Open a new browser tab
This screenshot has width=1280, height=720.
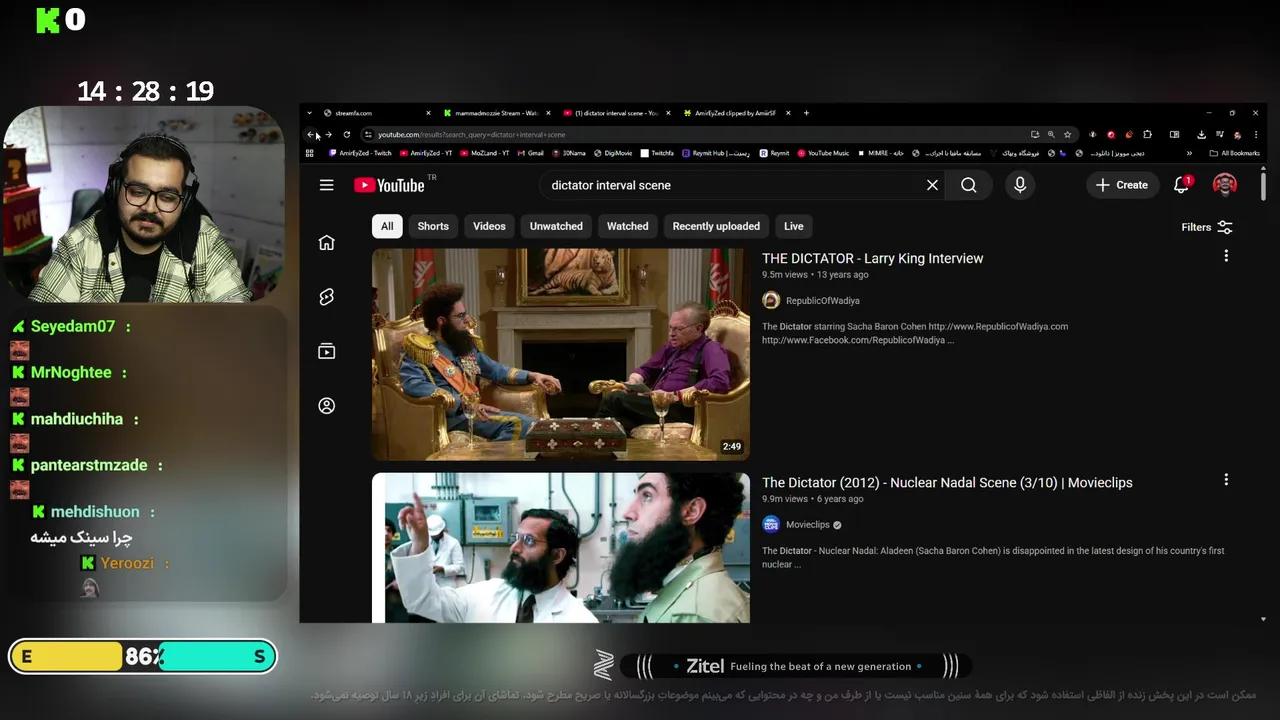coord(806,113)
